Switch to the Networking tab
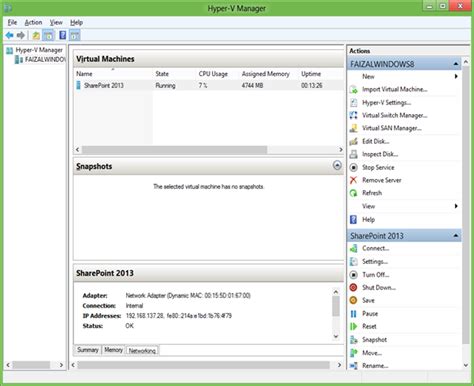Viewport: 474px width, 386px height. point(142,350)
